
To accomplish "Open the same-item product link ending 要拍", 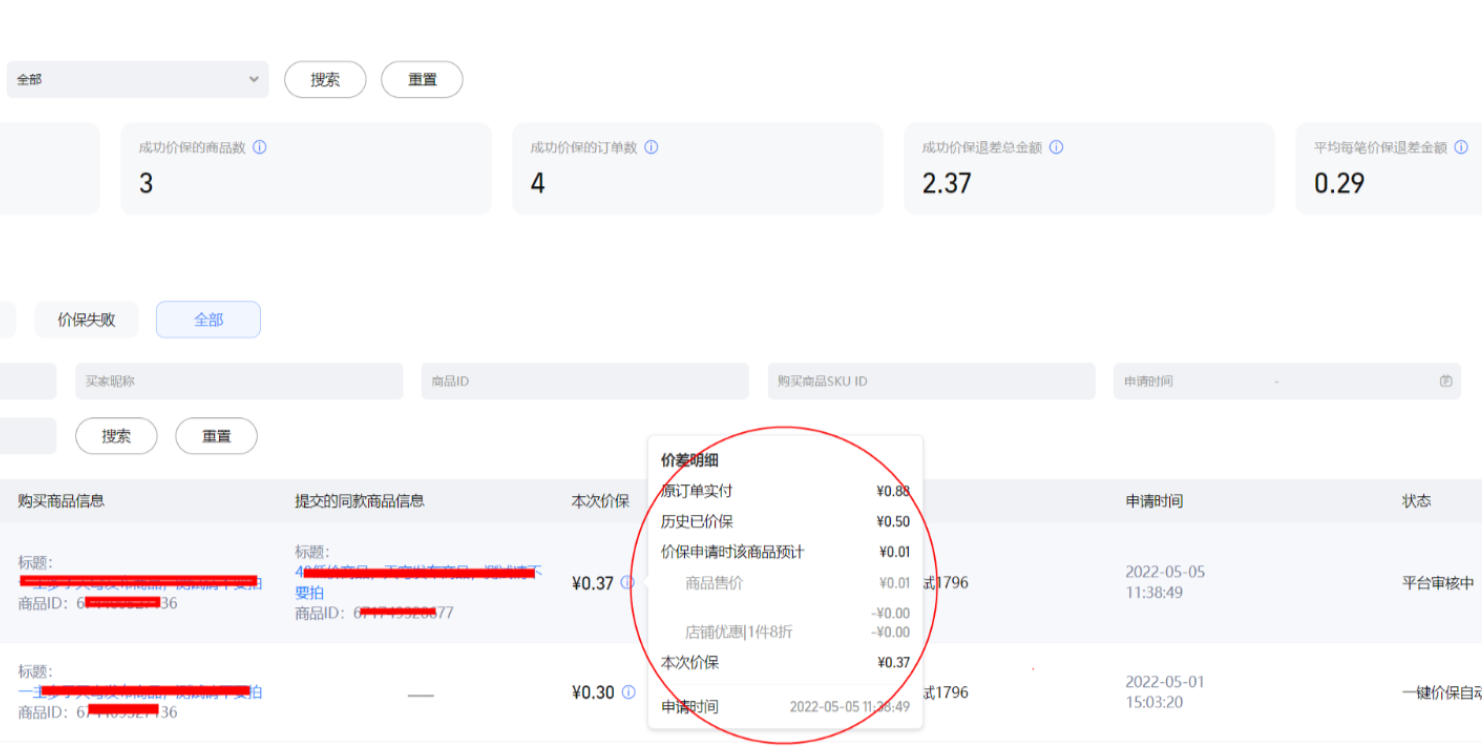I will point(418,582).
